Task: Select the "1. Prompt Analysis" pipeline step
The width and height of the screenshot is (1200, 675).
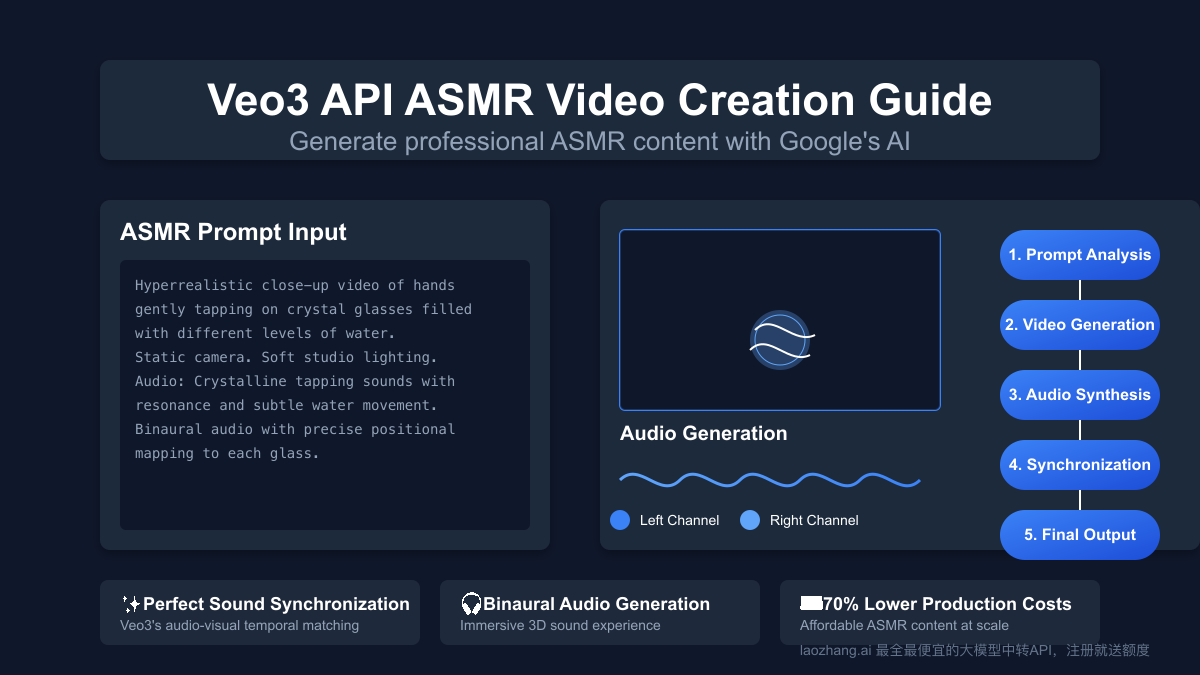Action: (x=1079, y=255)
